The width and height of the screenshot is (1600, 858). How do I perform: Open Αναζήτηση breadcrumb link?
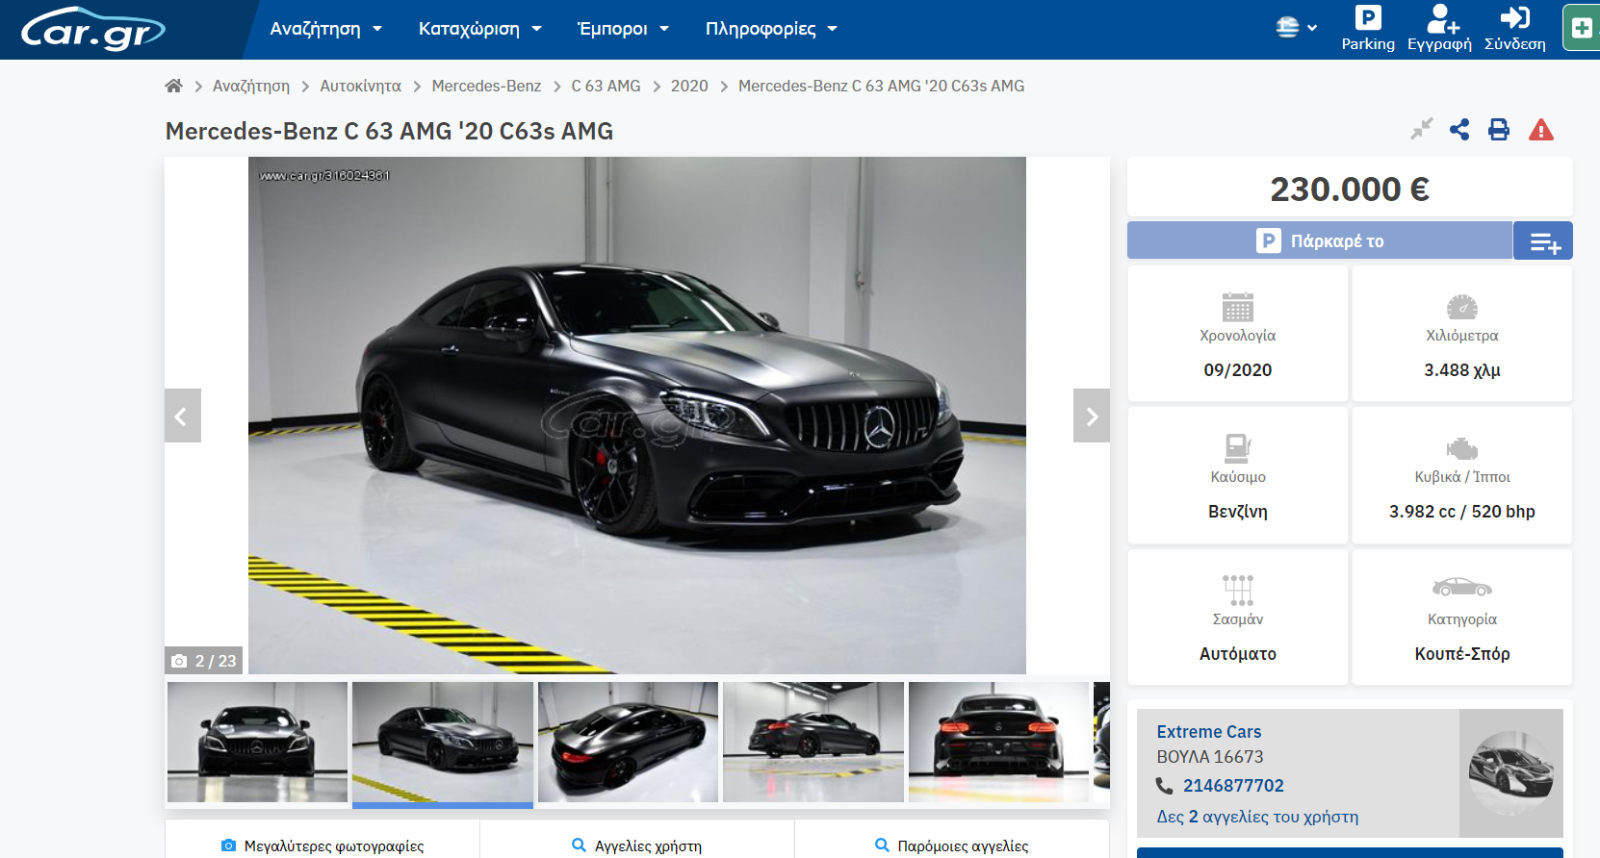[x=251, y=86]
